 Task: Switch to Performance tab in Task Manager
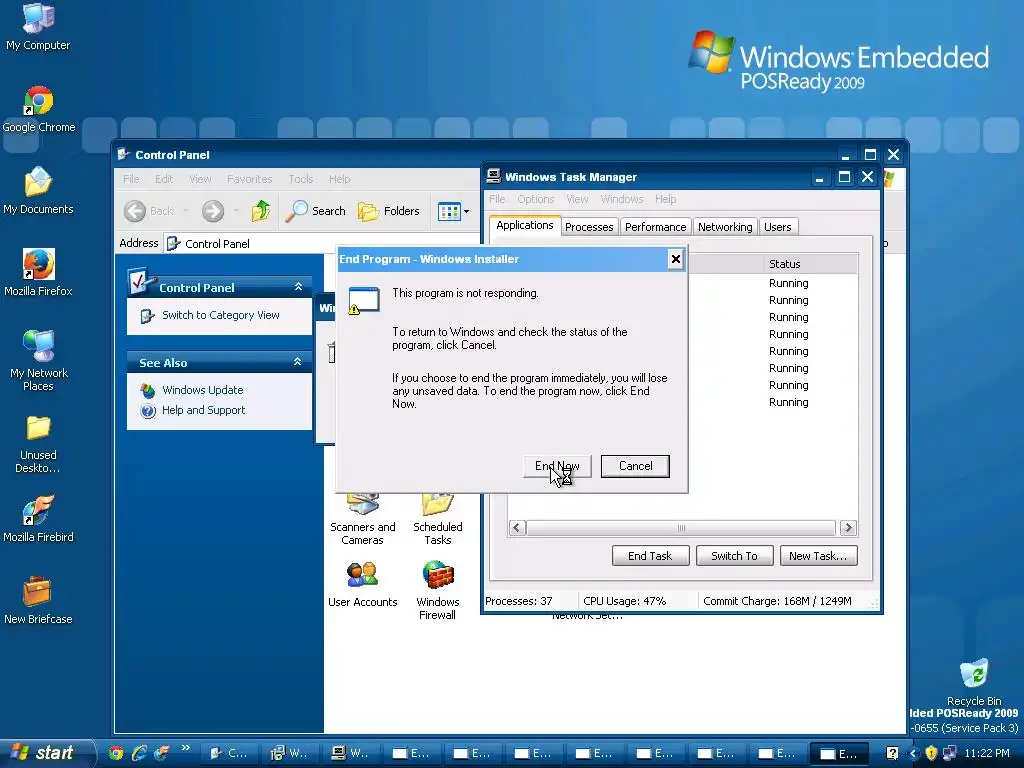pos(655,227)
